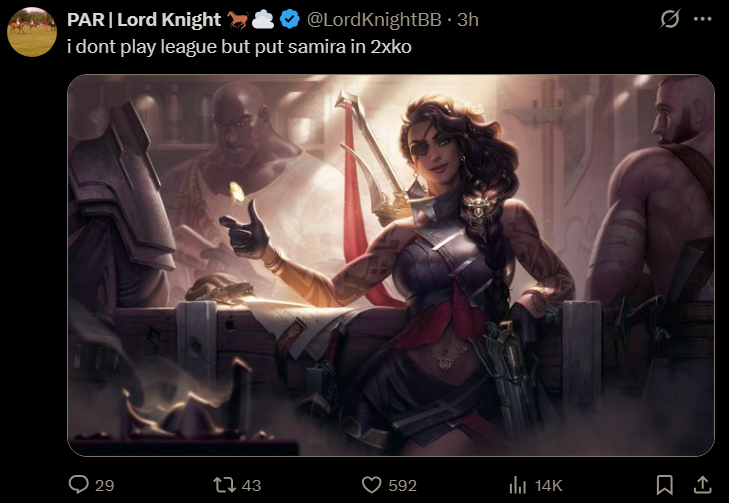
Task: Click the reply speech bubble icon
Action: click(x=79, y=484)
